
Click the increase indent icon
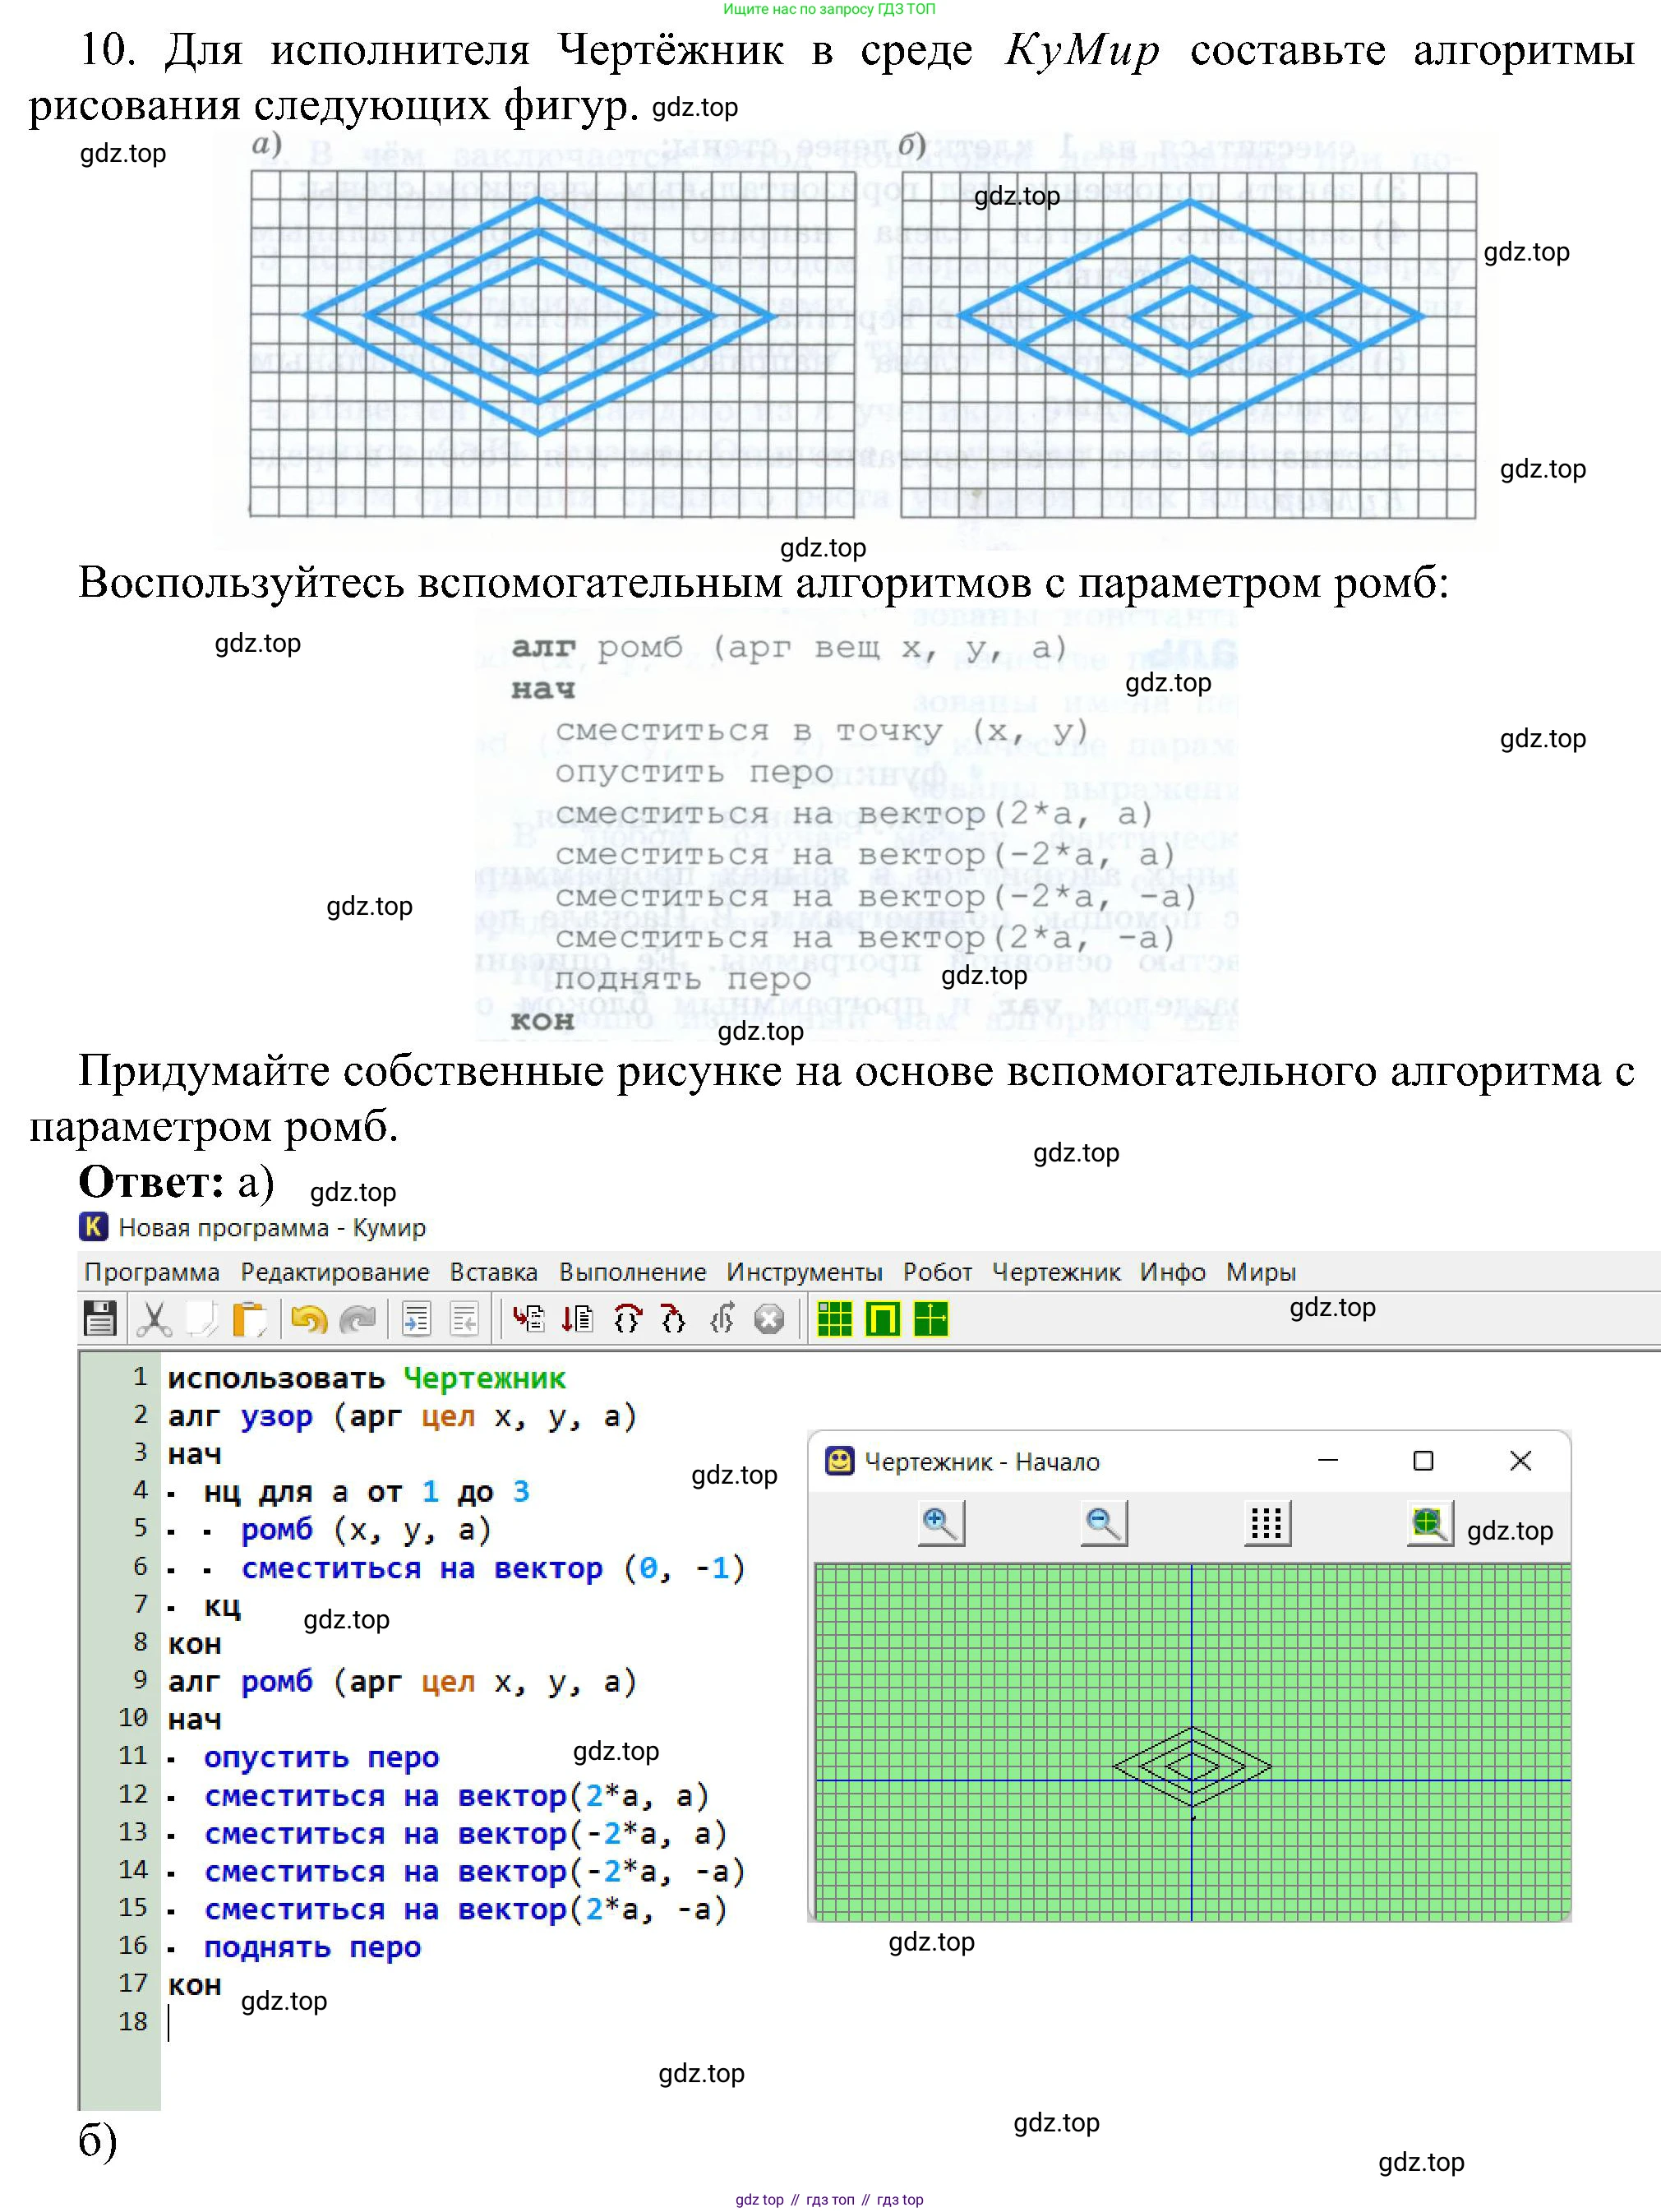pyautogui.click(x=416, y=1319)
